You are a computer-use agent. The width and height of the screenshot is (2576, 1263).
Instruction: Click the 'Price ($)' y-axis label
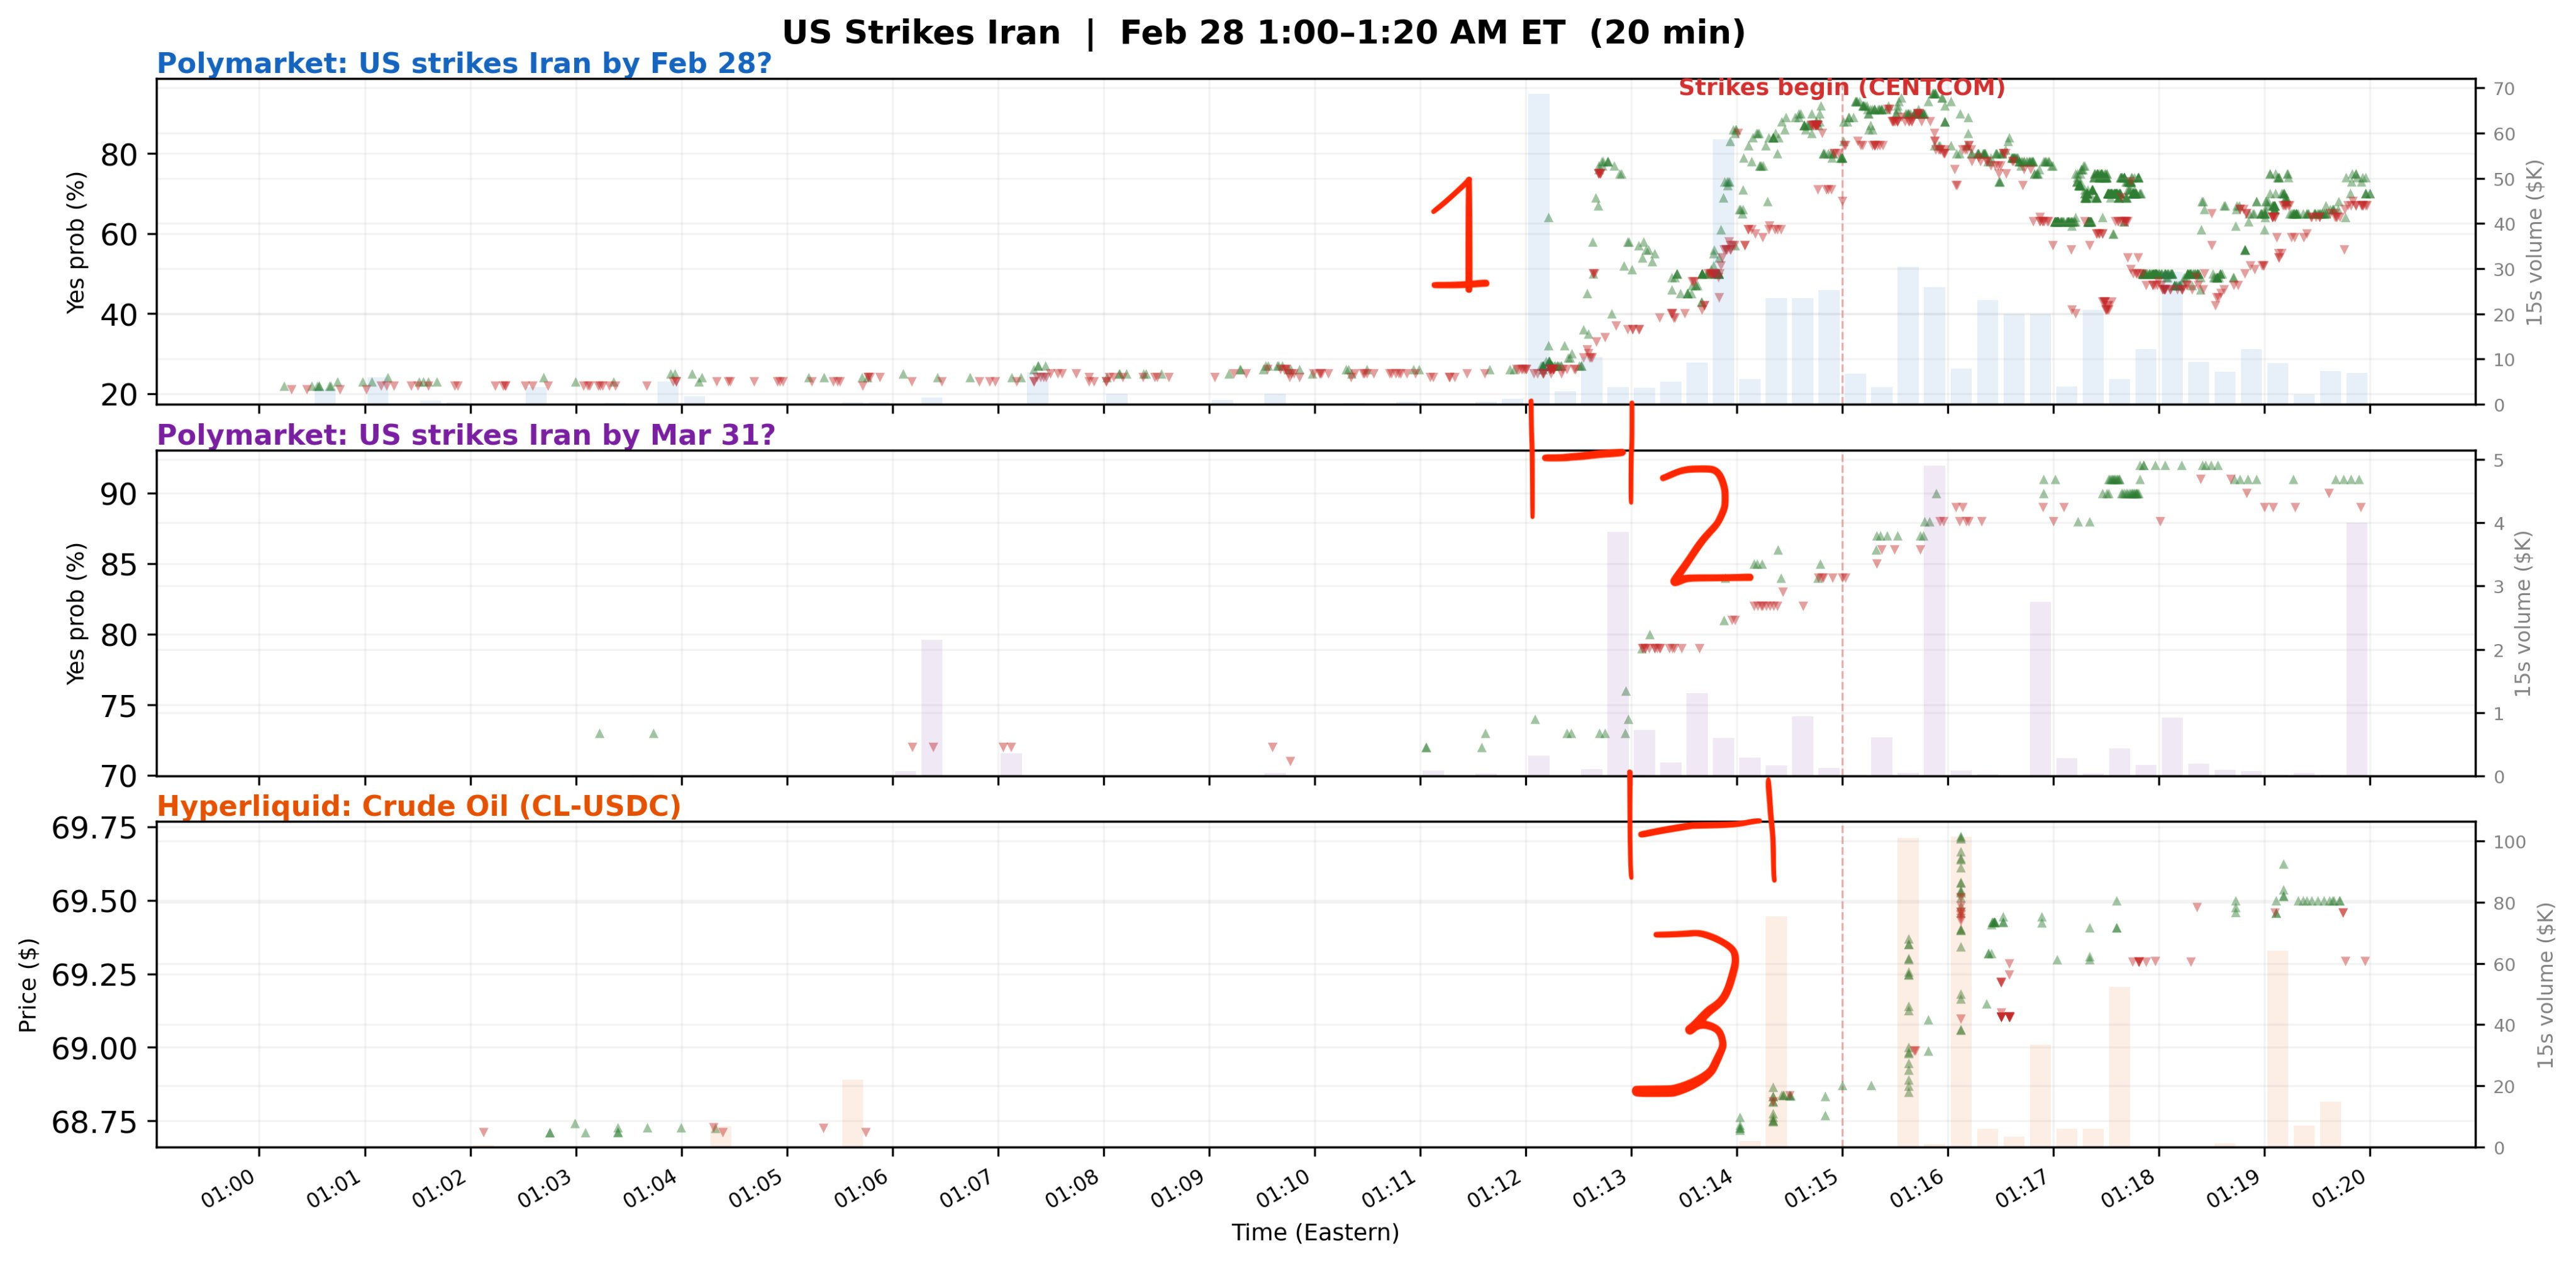coord(28,985)
